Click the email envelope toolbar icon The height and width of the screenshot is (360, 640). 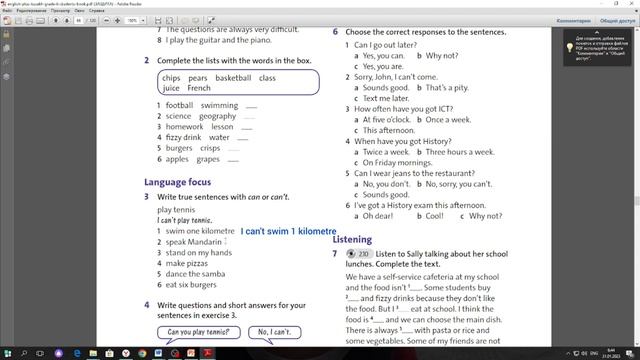pyautogui.click(x=40, y=20)
